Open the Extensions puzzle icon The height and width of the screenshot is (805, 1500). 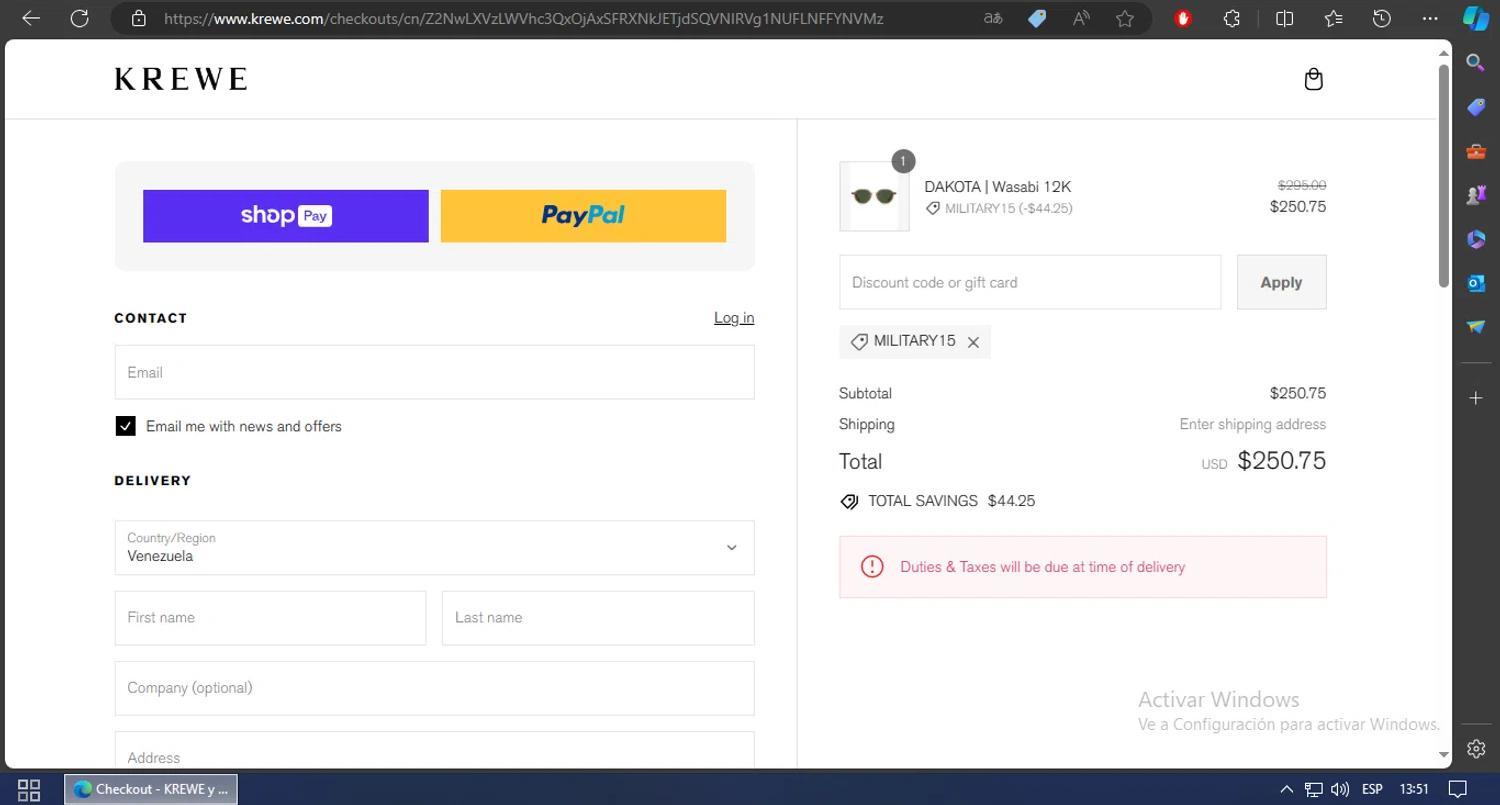(1232, 18)
